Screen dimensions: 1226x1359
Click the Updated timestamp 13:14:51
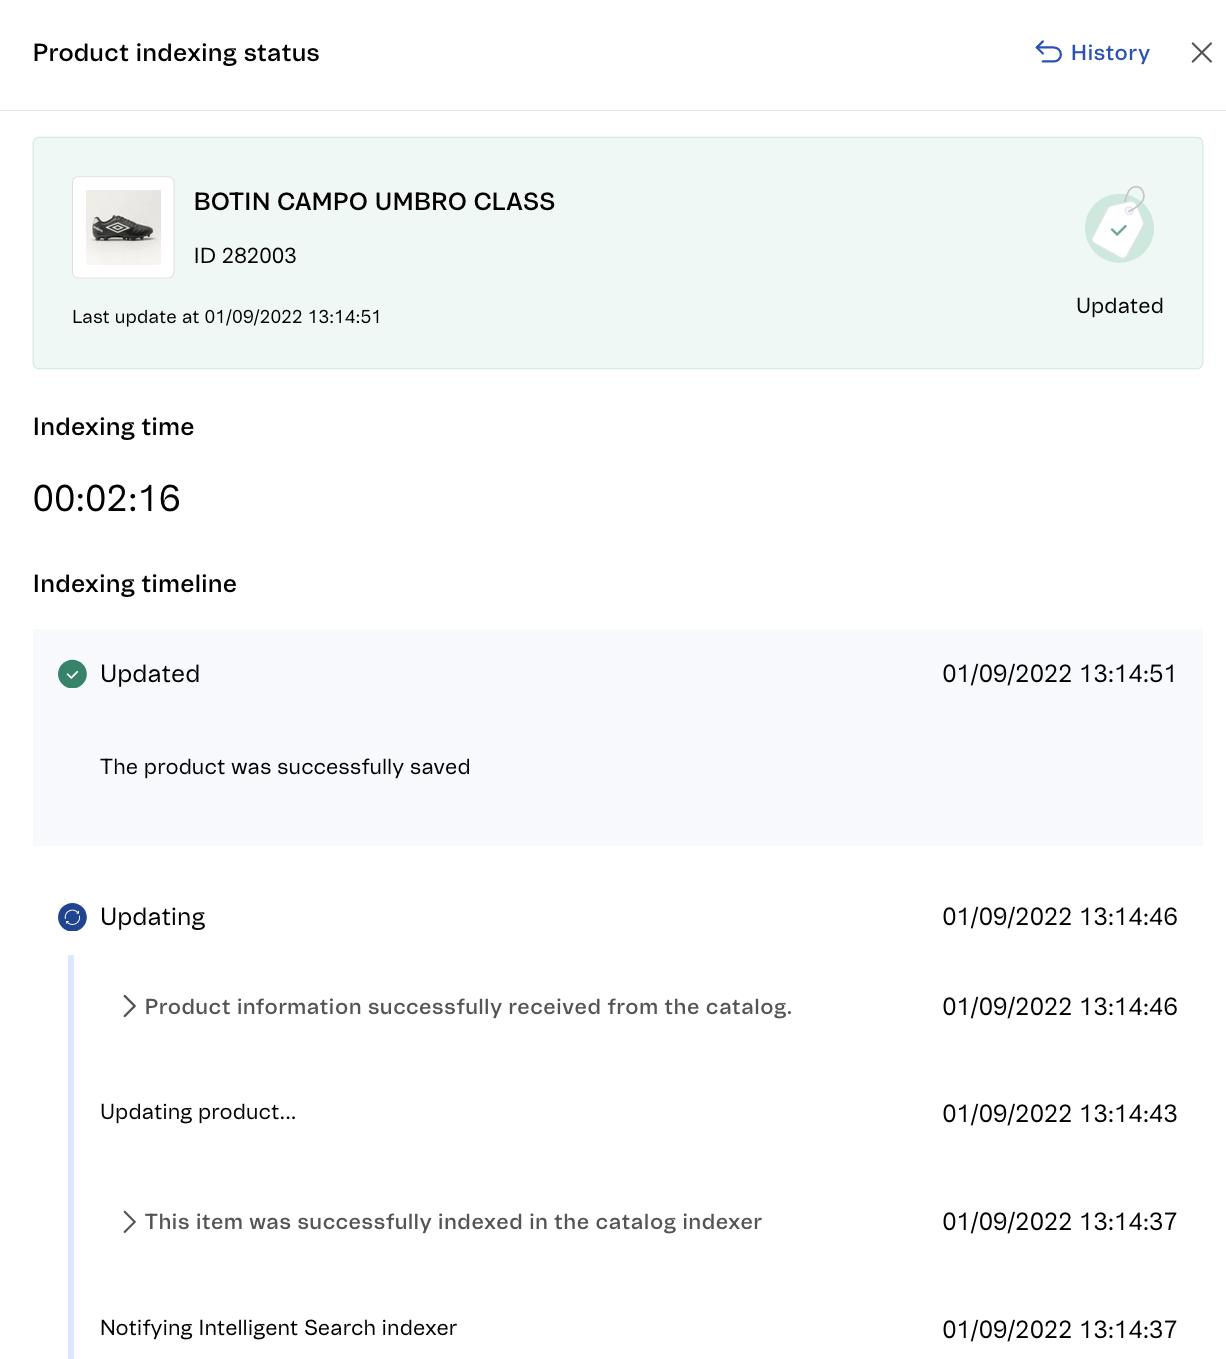(x=1059, y=674)
